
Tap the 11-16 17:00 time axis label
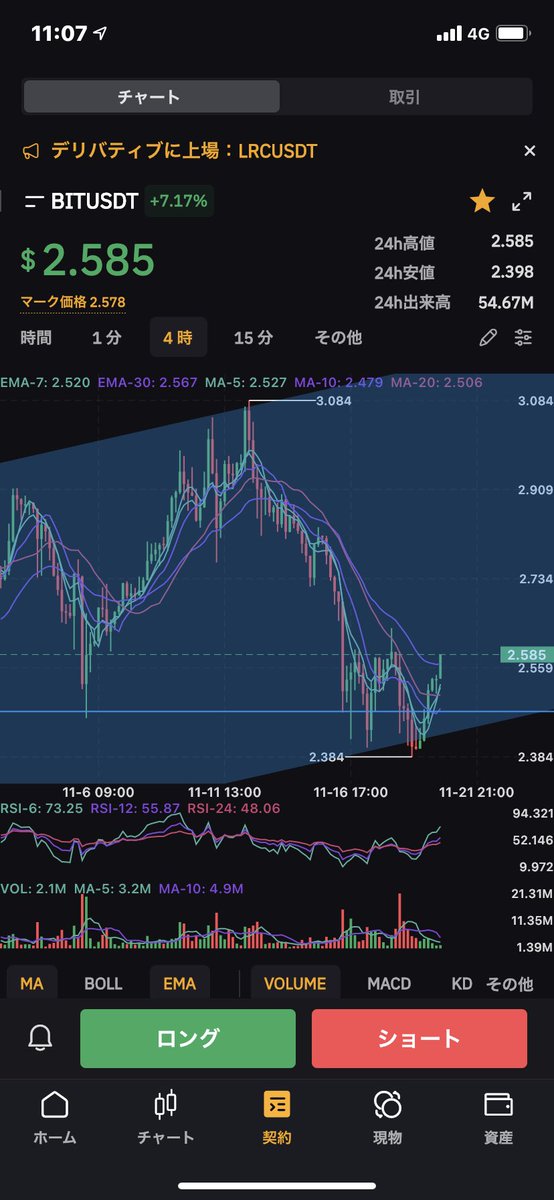pos(351,792)
